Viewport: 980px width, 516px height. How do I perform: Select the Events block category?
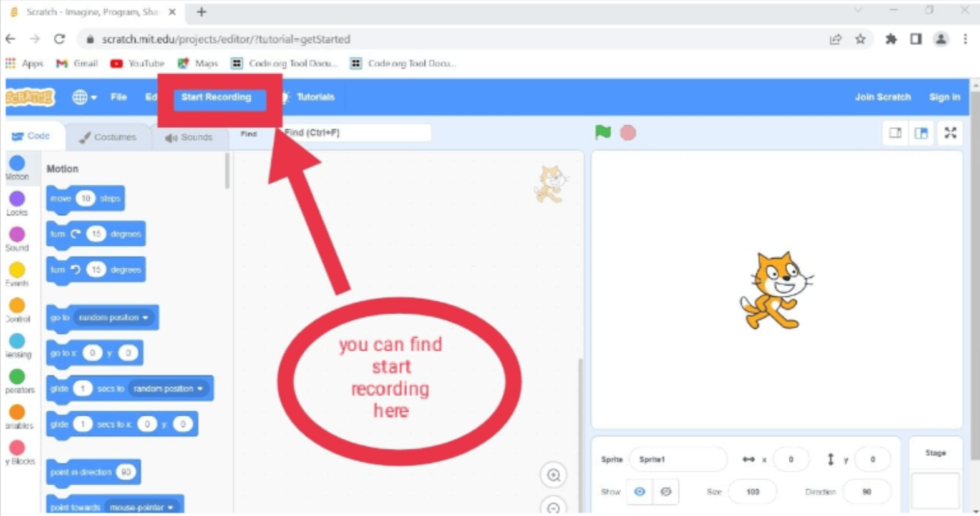[17, 274]
